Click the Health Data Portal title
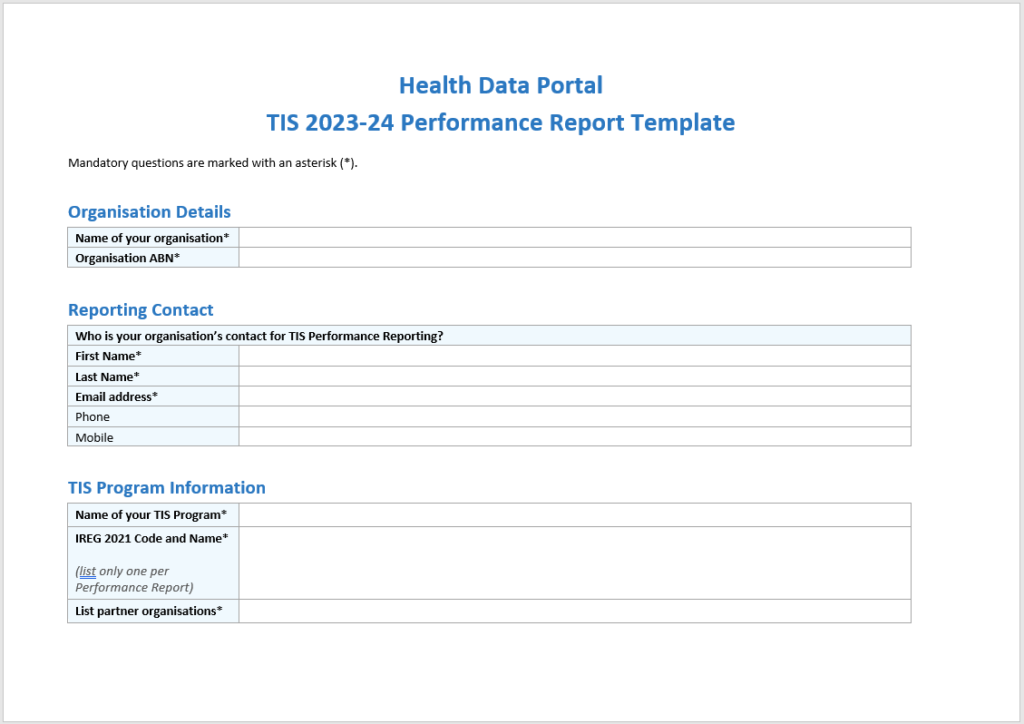Viewport: 1024px width, 724px height. 500,85
